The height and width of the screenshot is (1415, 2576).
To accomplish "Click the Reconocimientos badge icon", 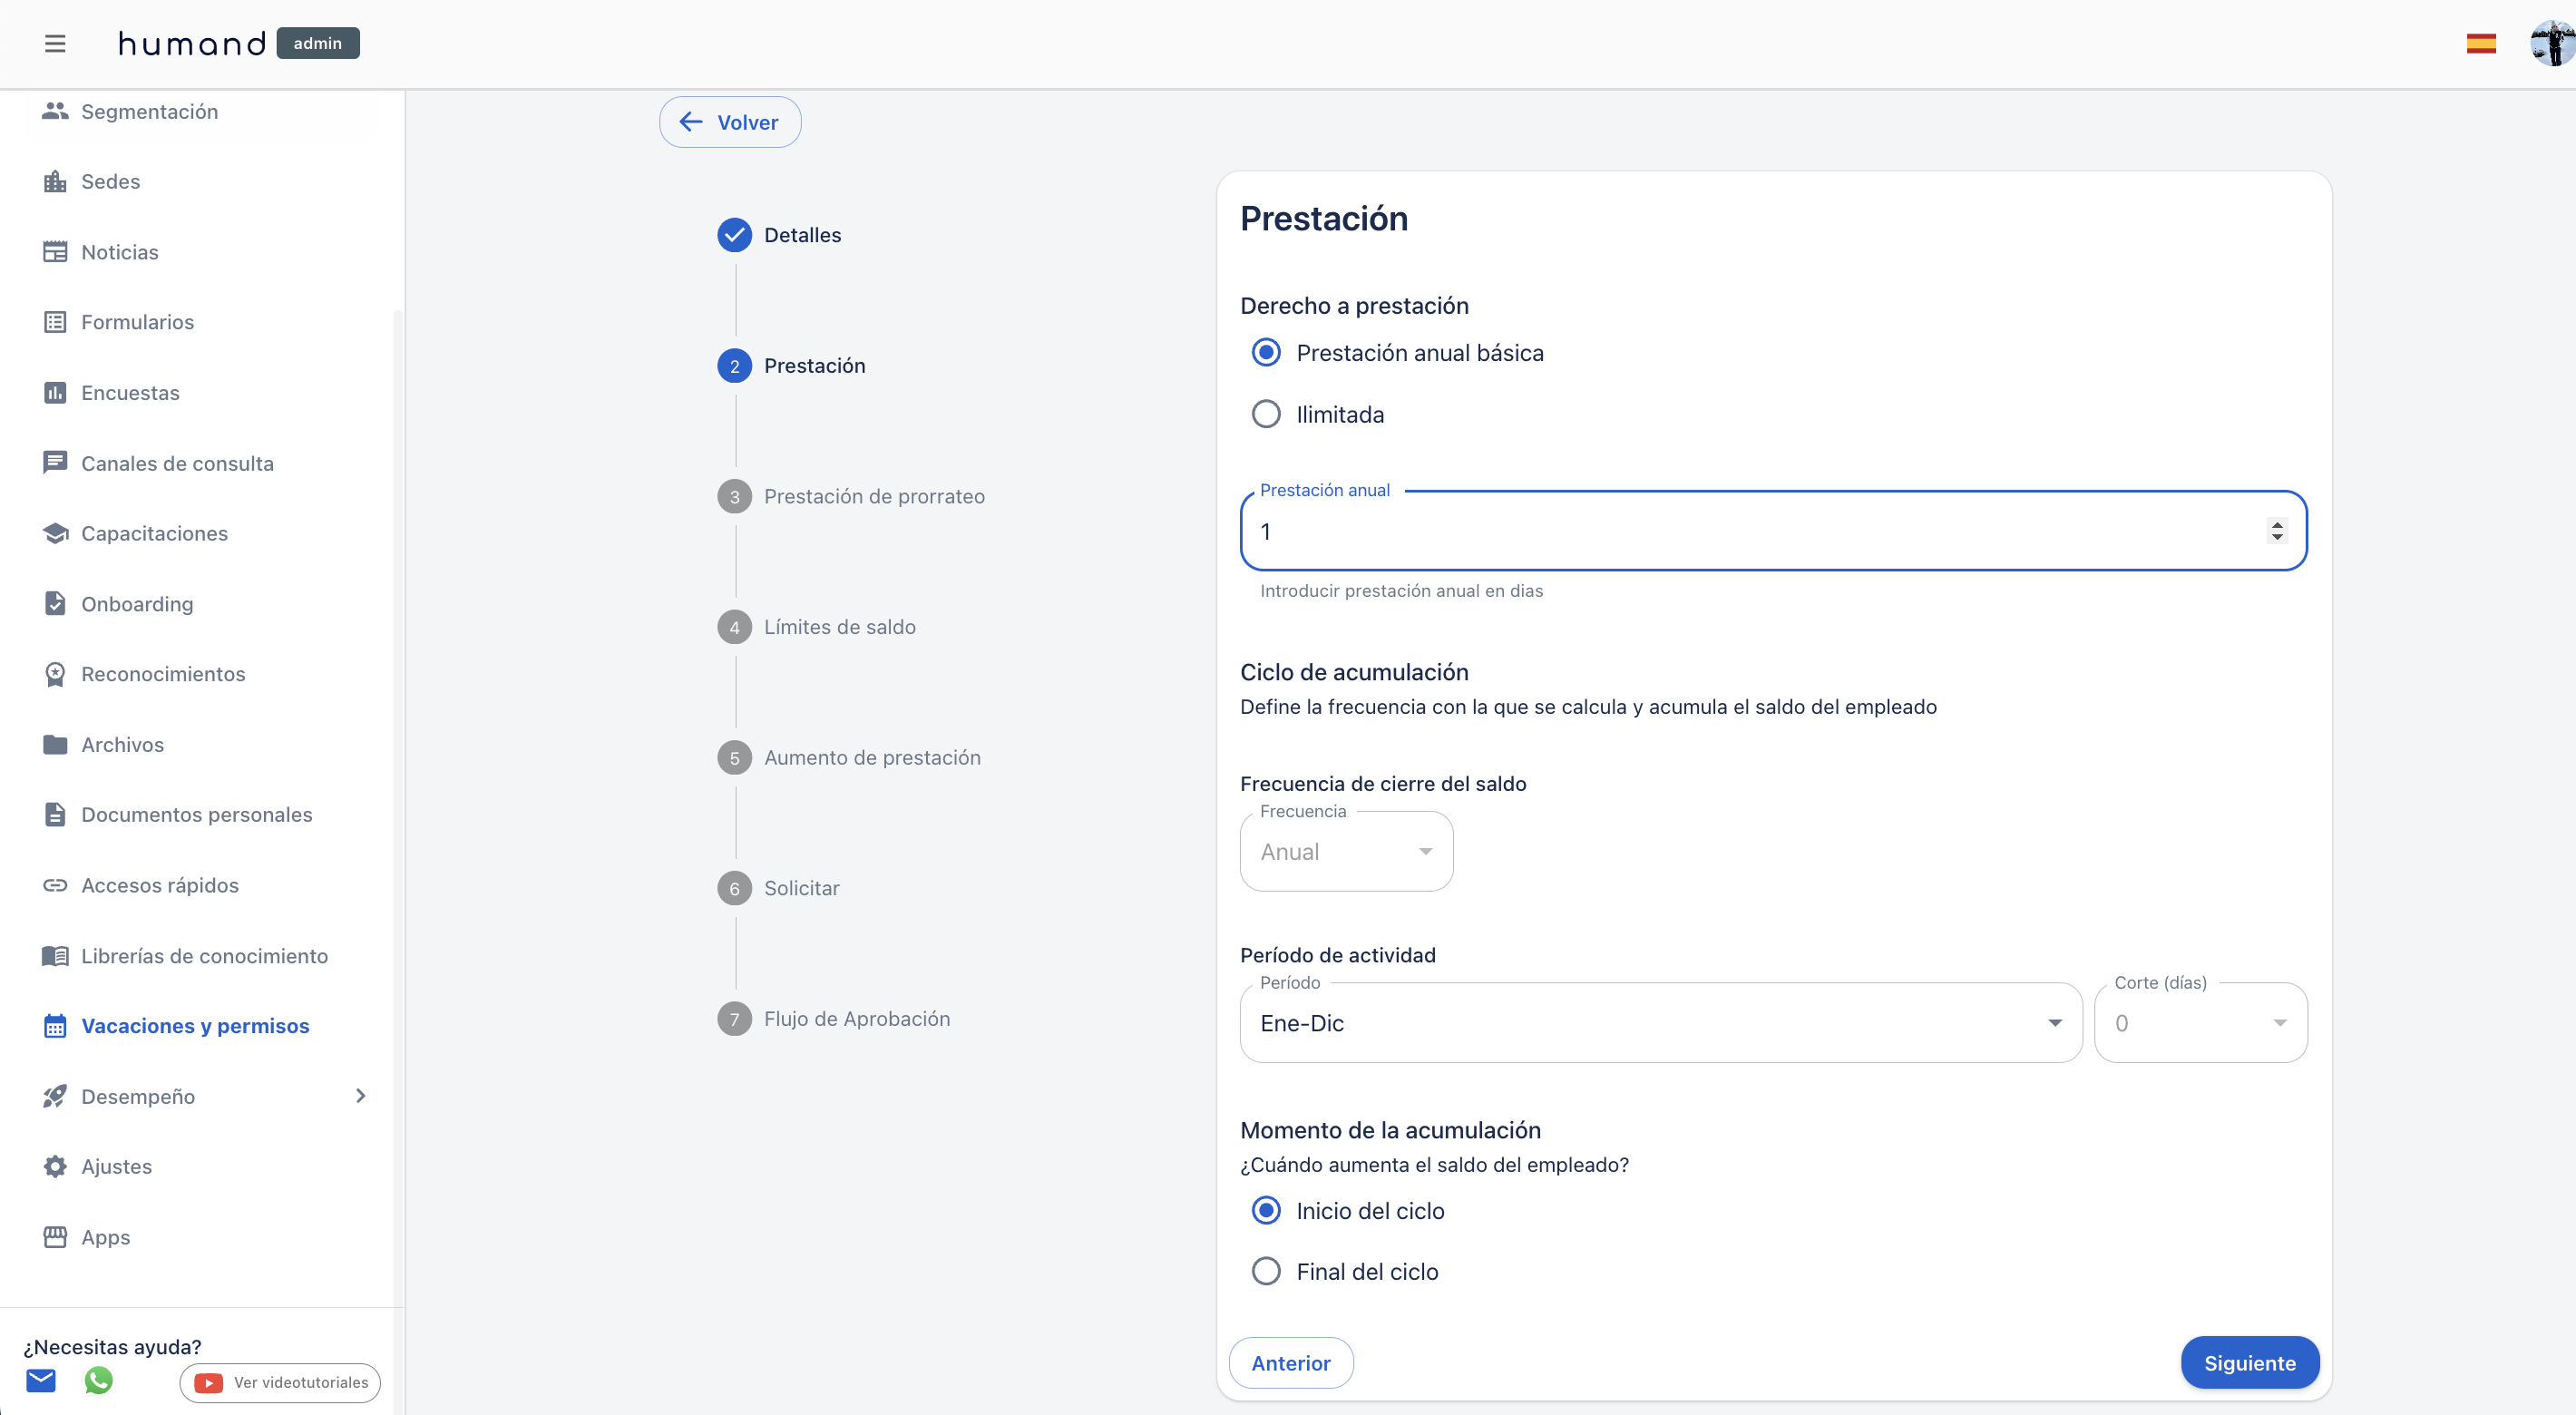I will pyautogui.click(x=55, y=674).
